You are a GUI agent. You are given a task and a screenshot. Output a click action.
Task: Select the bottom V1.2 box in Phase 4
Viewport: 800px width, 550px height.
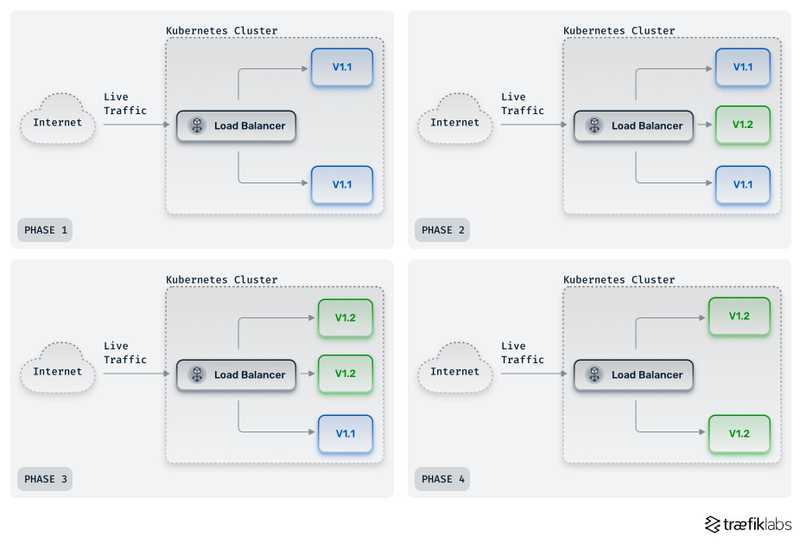[739, 434]
